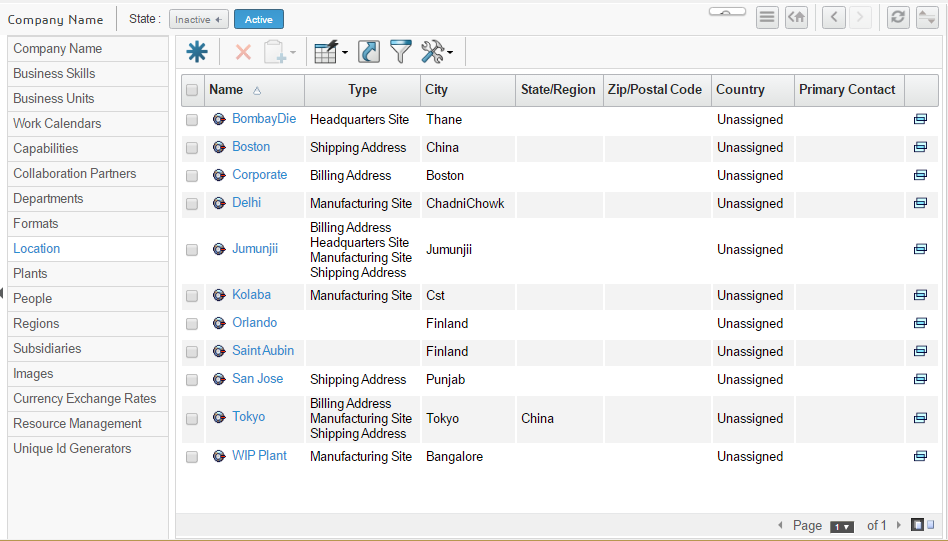Click the blue asterisk create-new icon

[197, 52]
